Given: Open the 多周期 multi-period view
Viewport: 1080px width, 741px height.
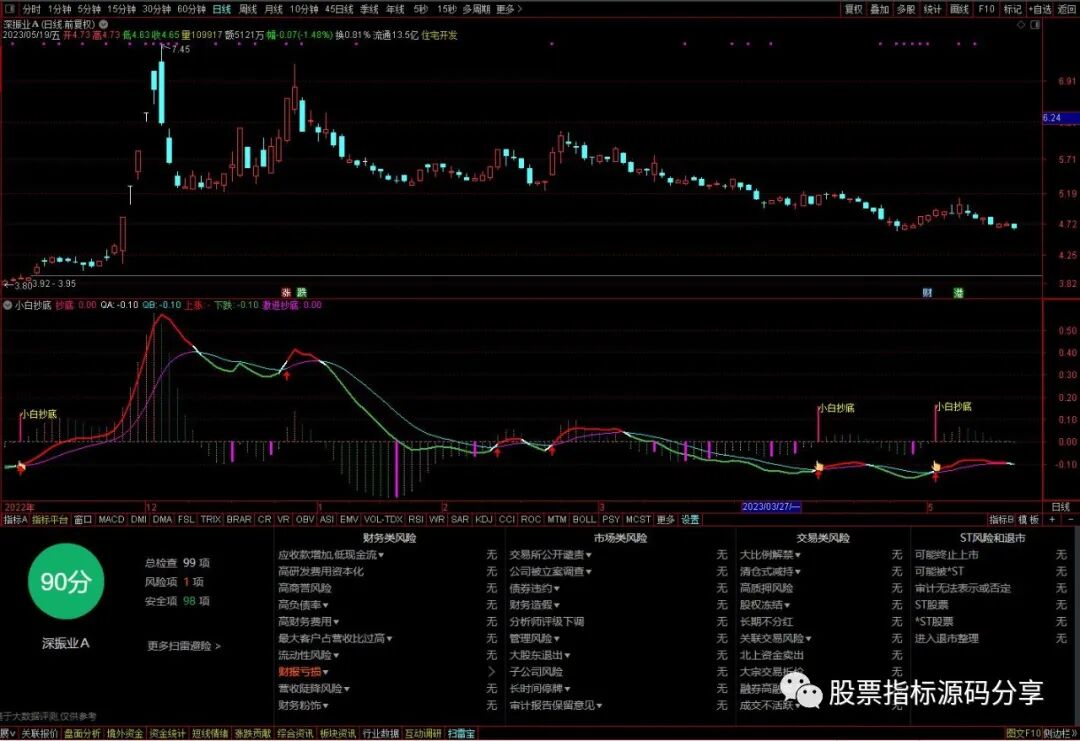Looking at the screenshot, I should [x=476, y=9].
